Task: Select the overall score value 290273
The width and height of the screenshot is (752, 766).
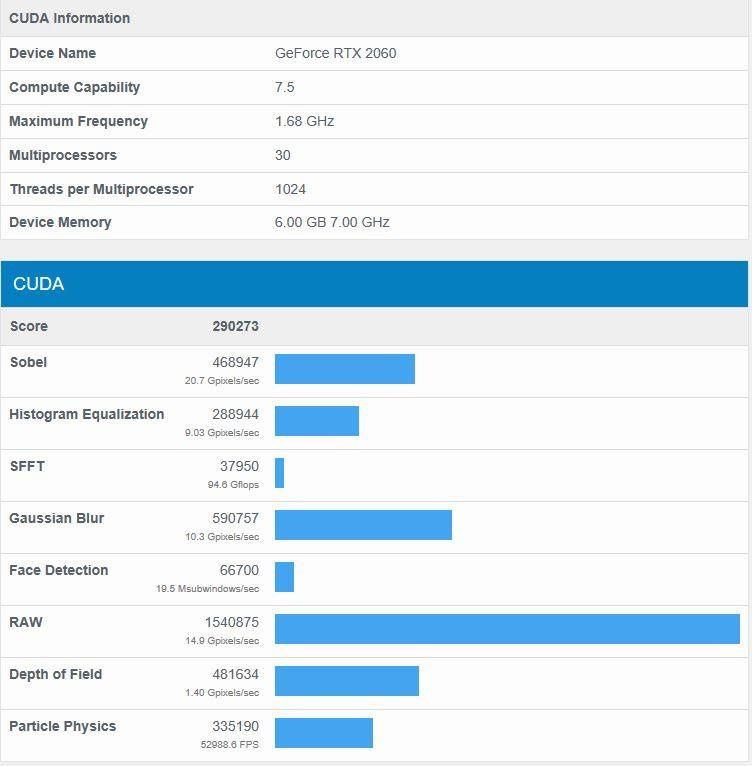Action: point(235,326)
